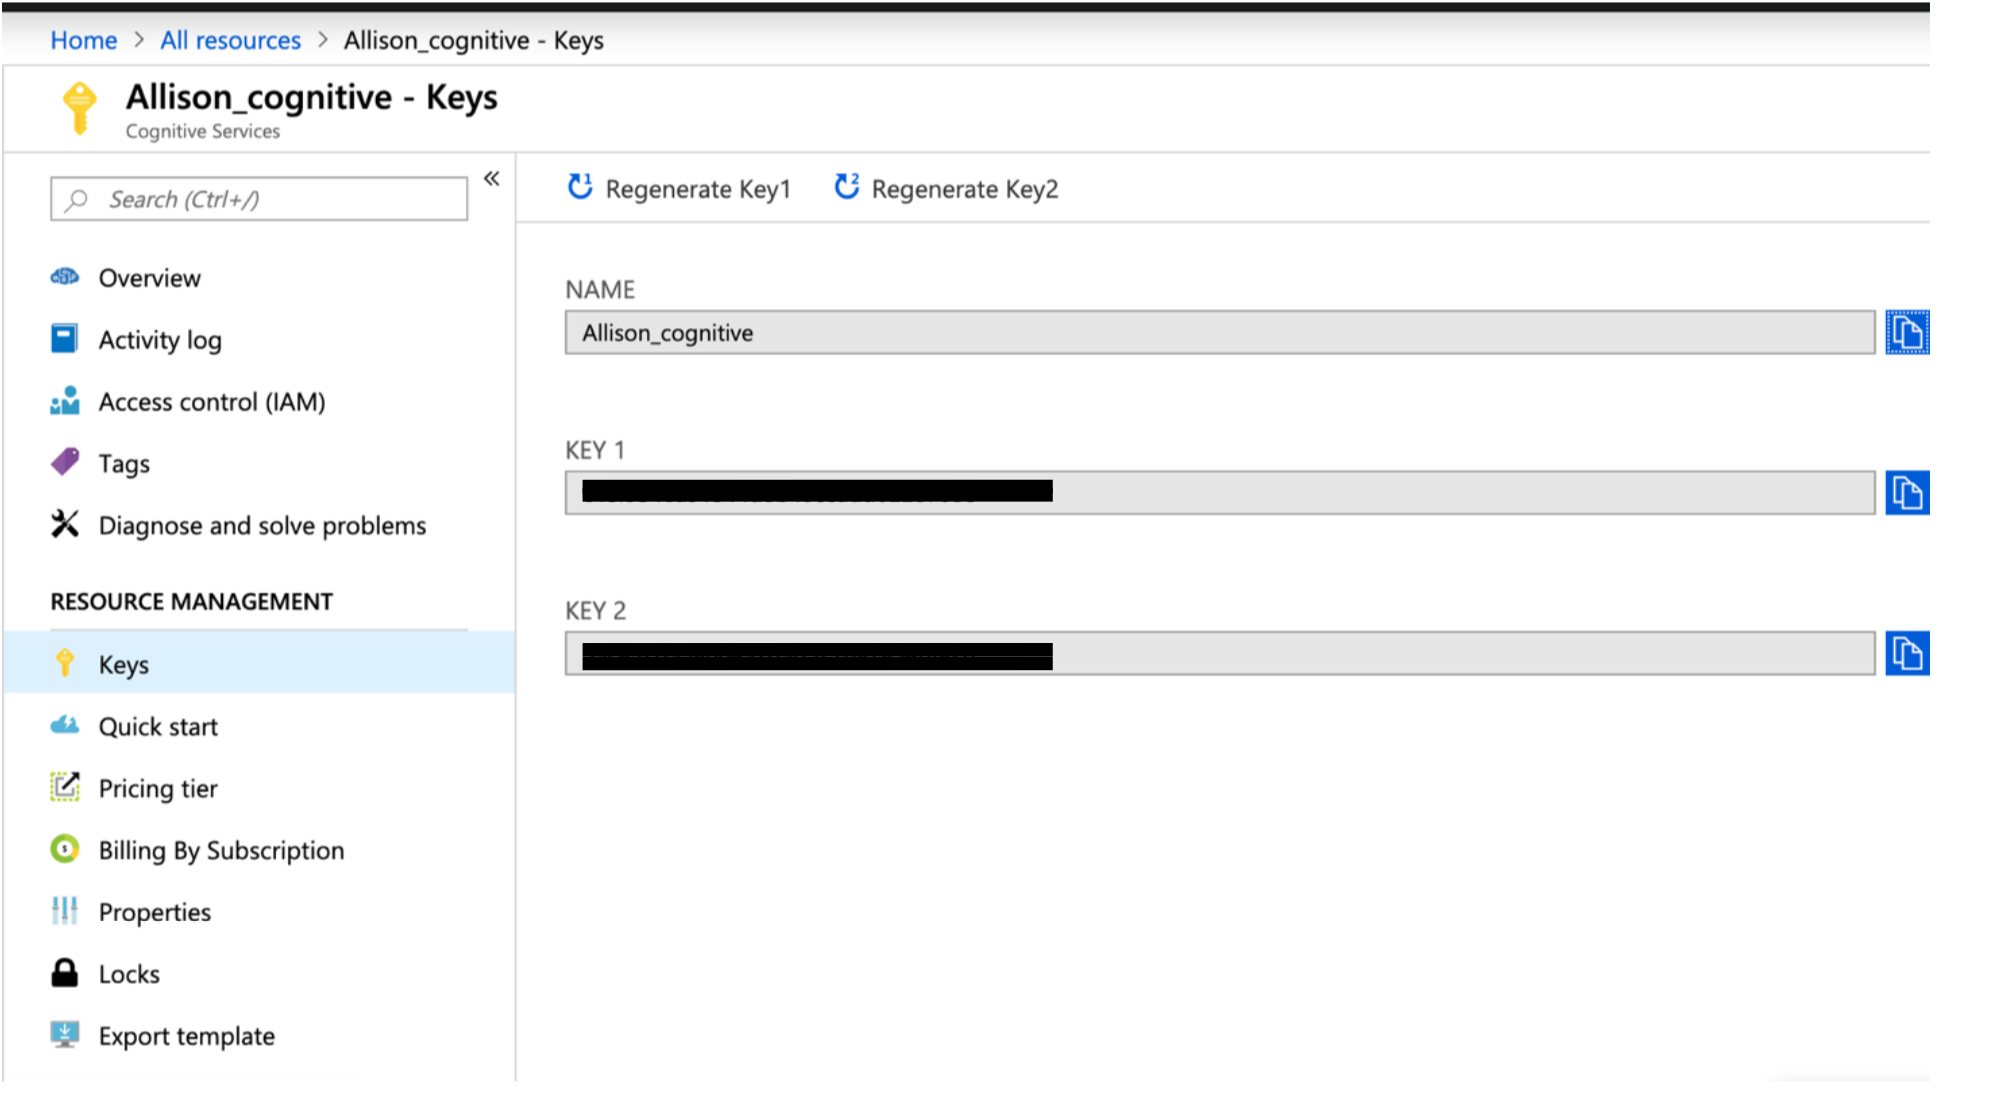This screenshot has height=1112, width=2010.
Task: Click the Regenerate Key1 refresh icon
Action: pos(580,187)
